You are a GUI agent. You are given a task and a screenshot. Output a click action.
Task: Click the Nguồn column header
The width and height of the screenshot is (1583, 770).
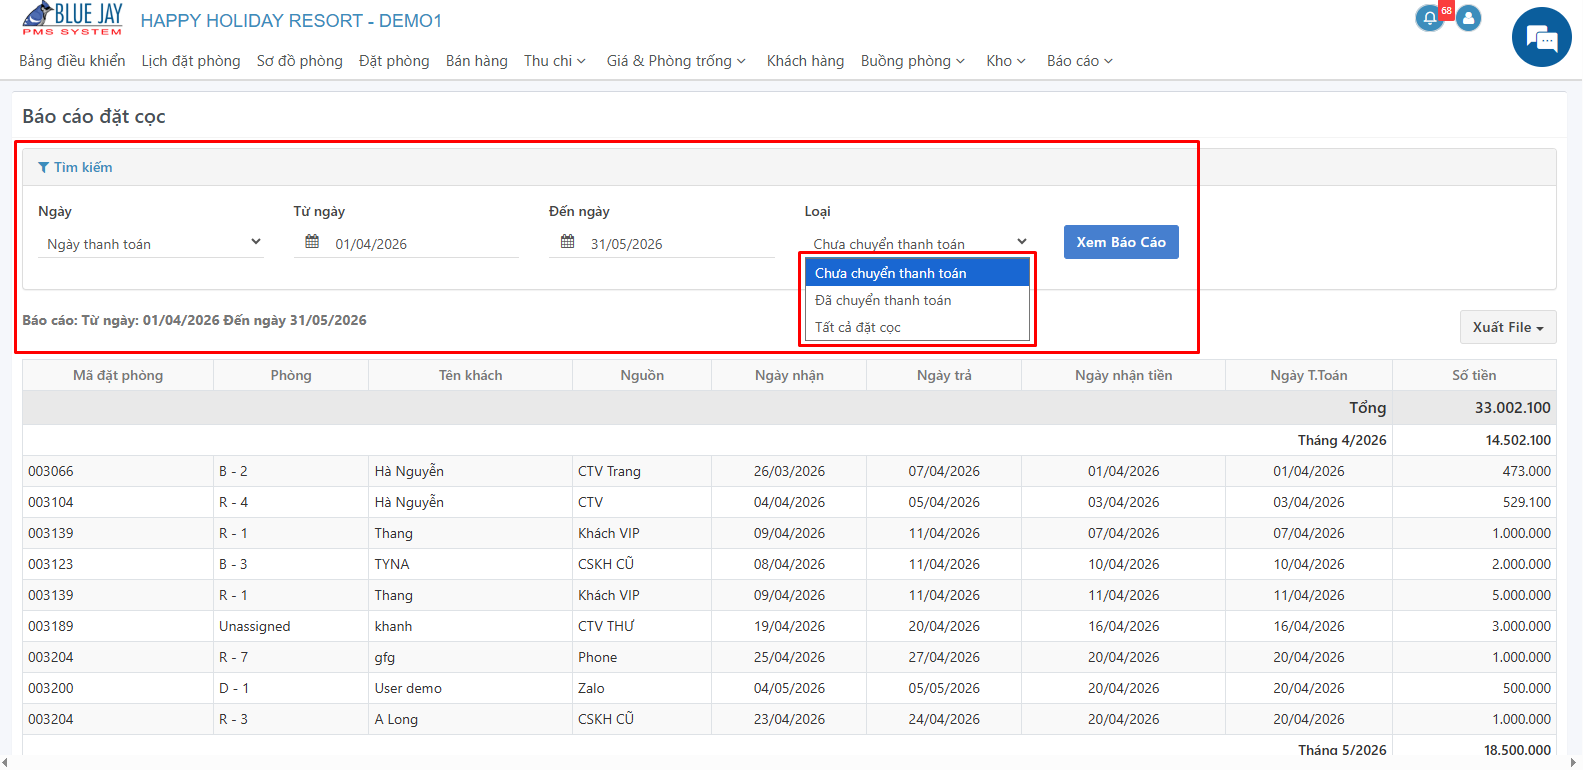coord(642,375)
